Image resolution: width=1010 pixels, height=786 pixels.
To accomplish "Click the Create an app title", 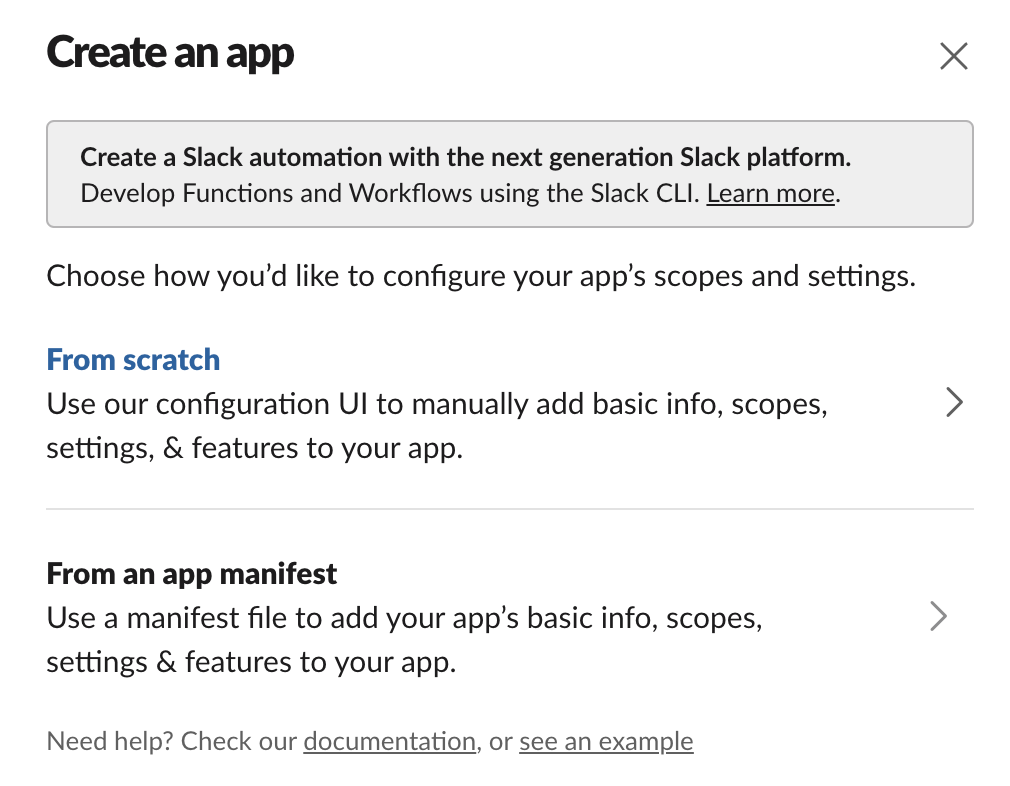I will click(170, 52).
